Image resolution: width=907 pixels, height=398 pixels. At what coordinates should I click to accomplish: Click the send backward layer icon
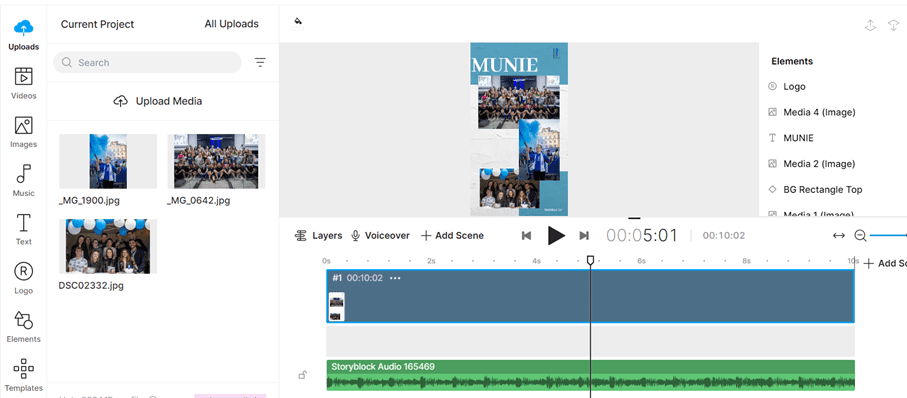(894, 25)
